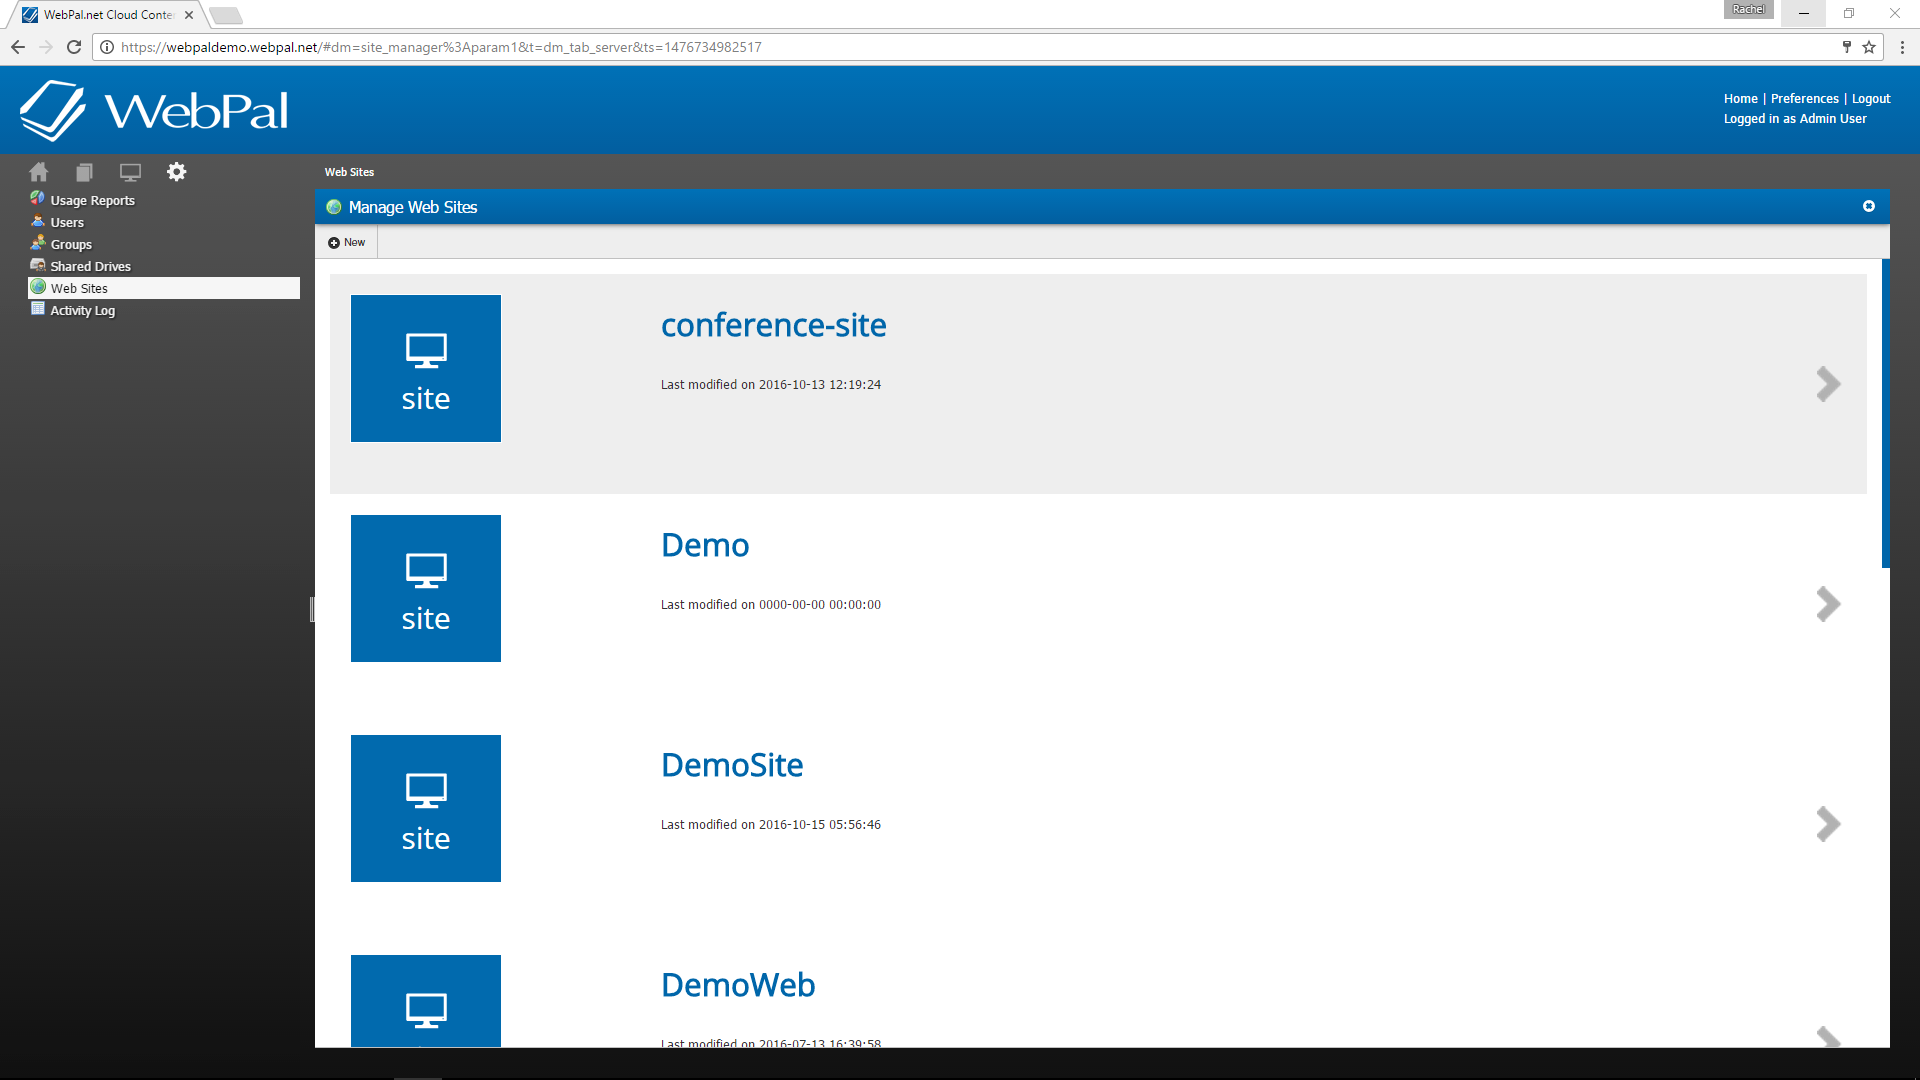The width and height of the screenshot is (1920, 1080).
Task: Open a new browser tab
Action: pos(226,15)
